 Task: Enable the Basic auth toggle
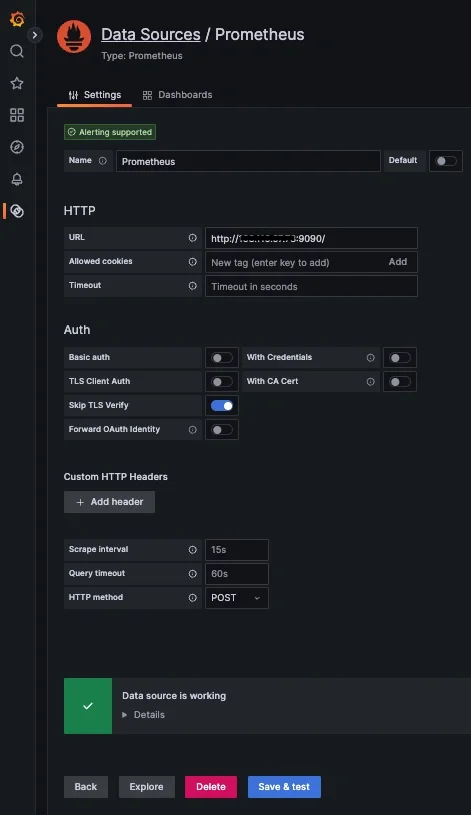(x=222, y=358)
